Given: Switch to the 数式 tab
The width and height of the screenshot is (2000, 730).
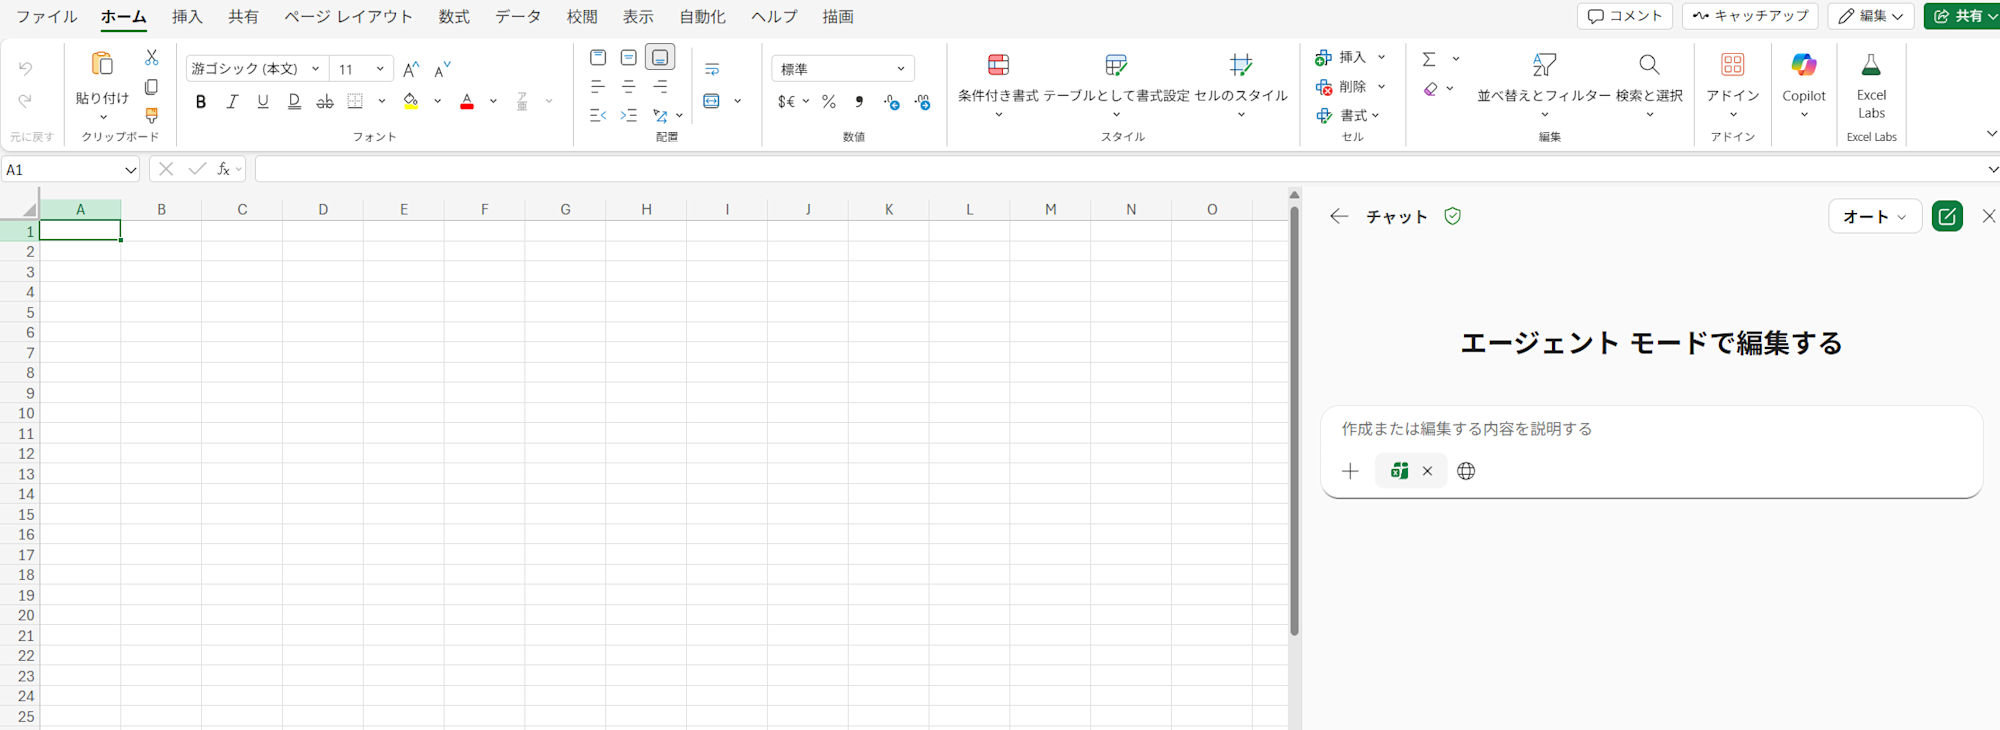Looking at the screenshot, I should click(454, 17).
